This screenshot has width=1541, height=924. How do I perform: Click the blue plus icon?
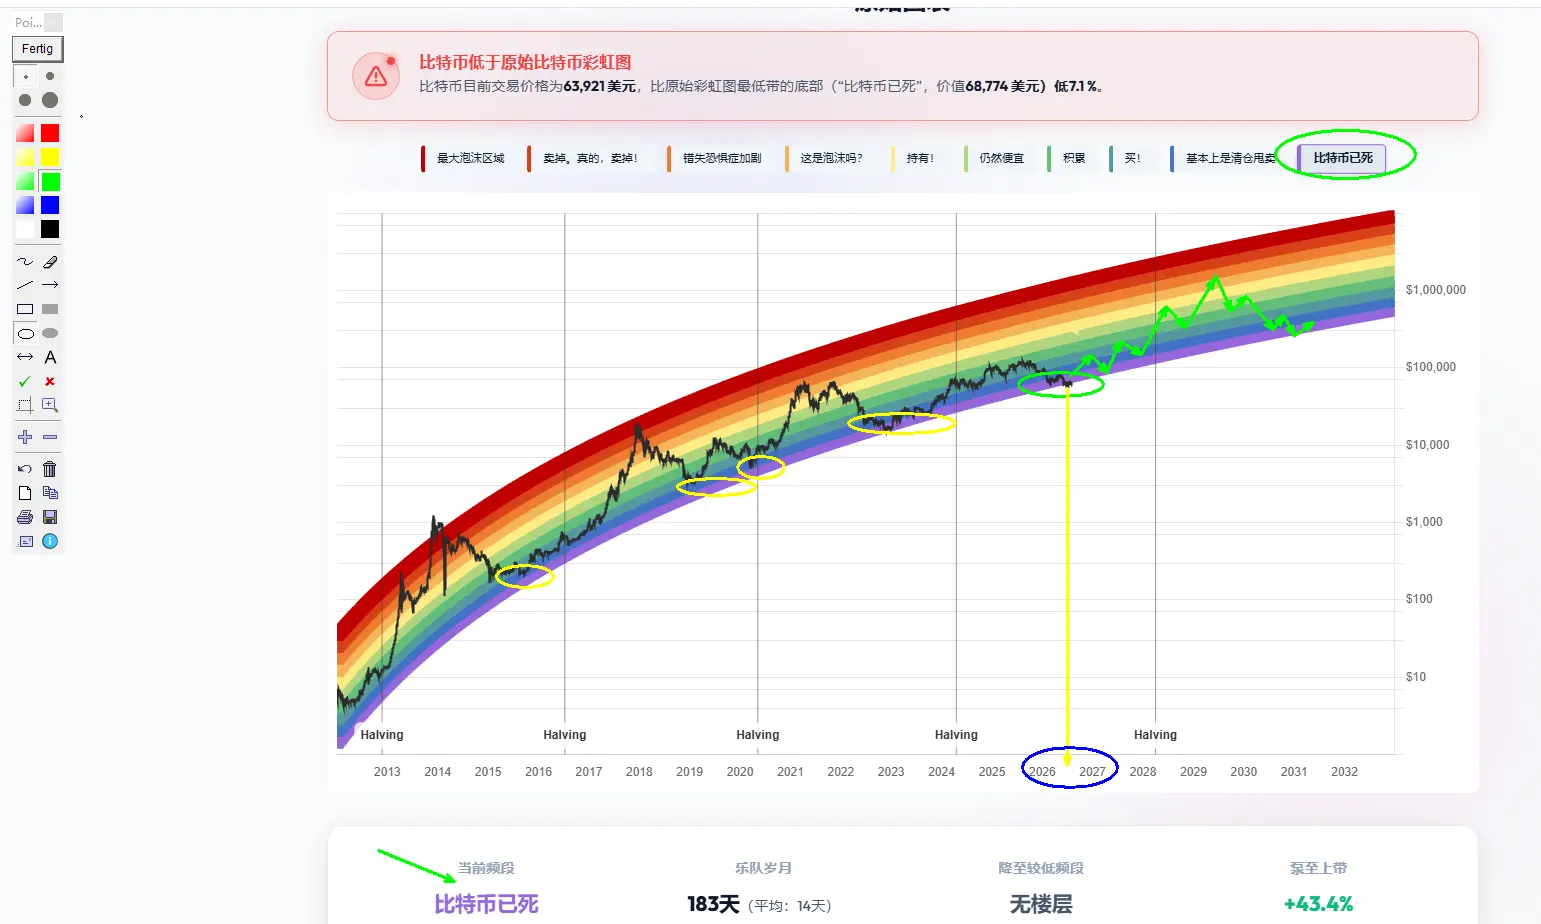[25, 437]
